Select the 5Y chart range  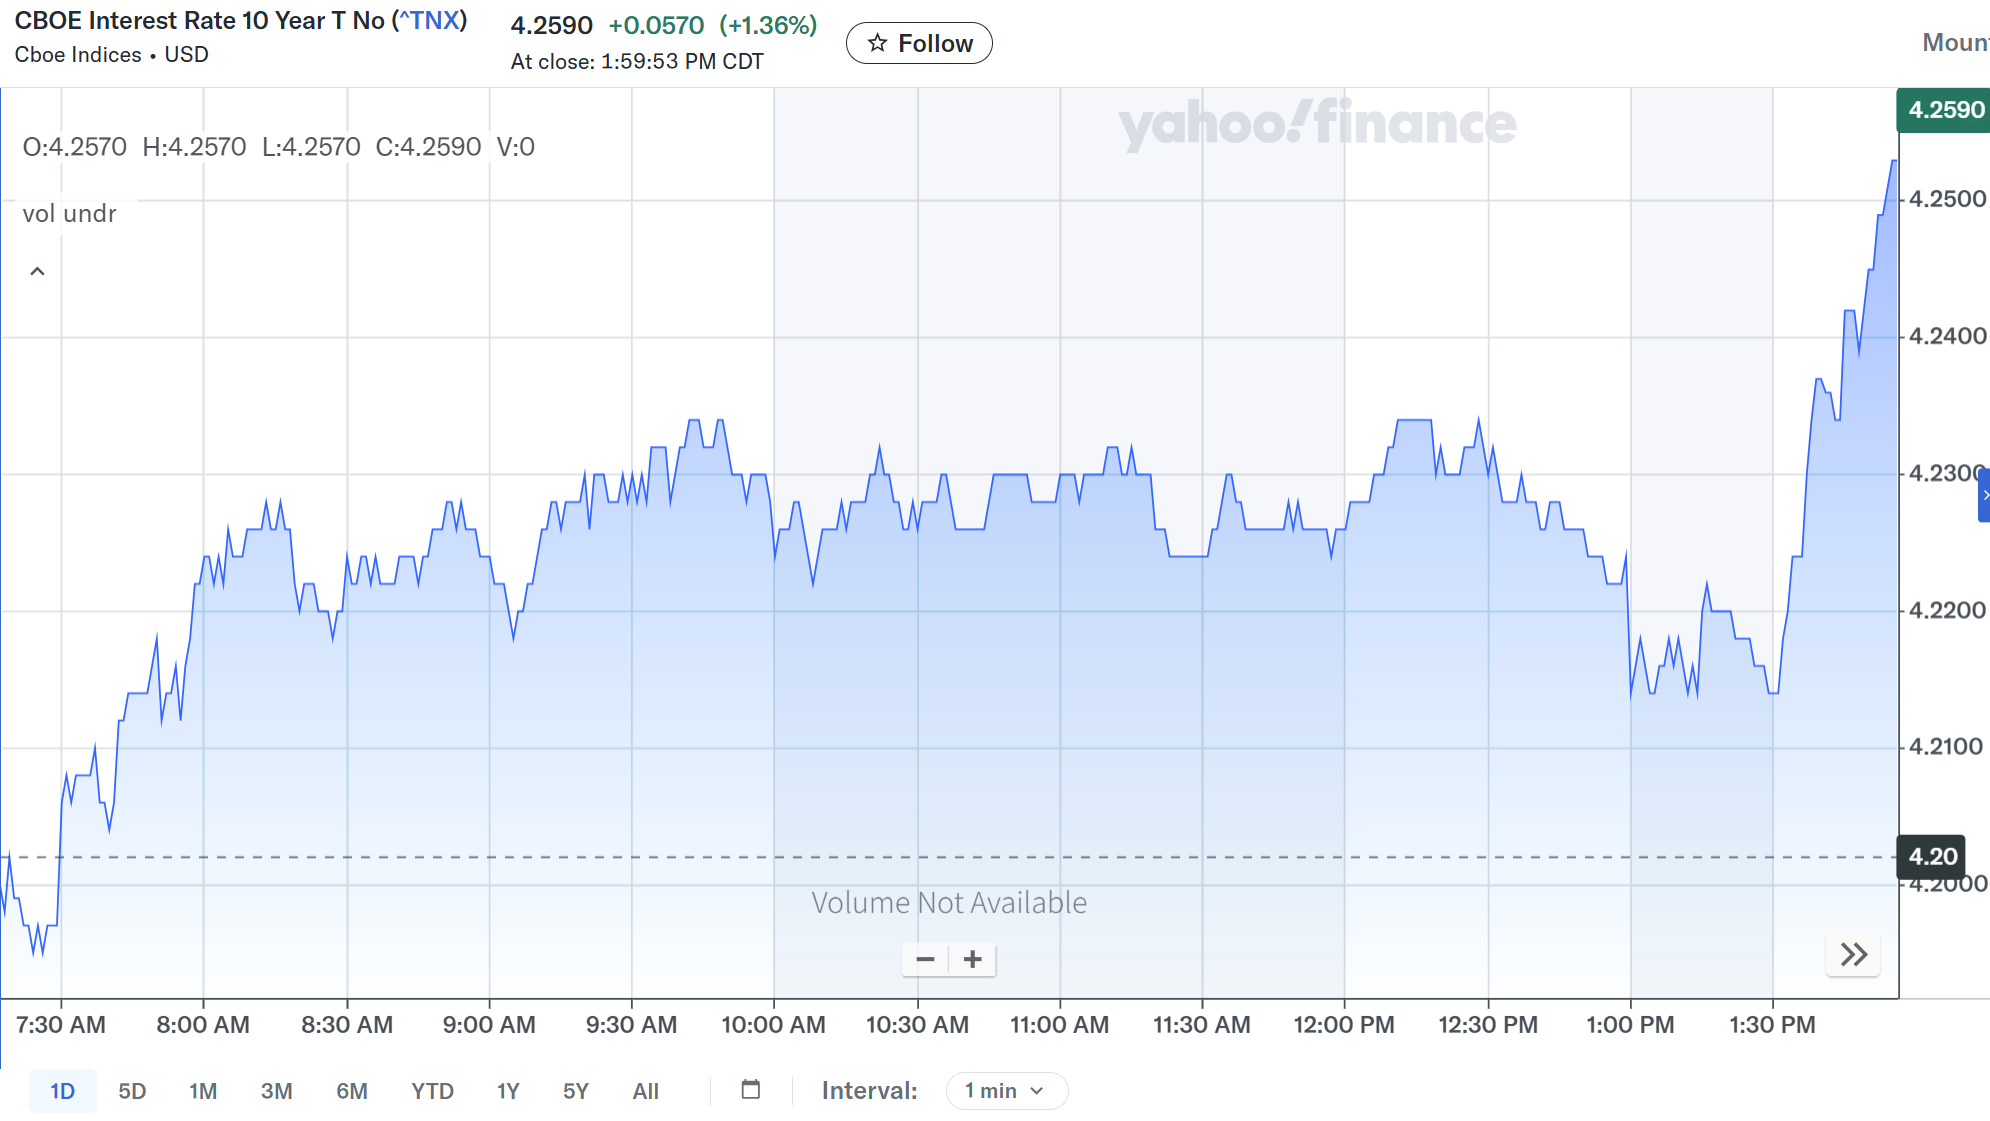pos(576,1091)
